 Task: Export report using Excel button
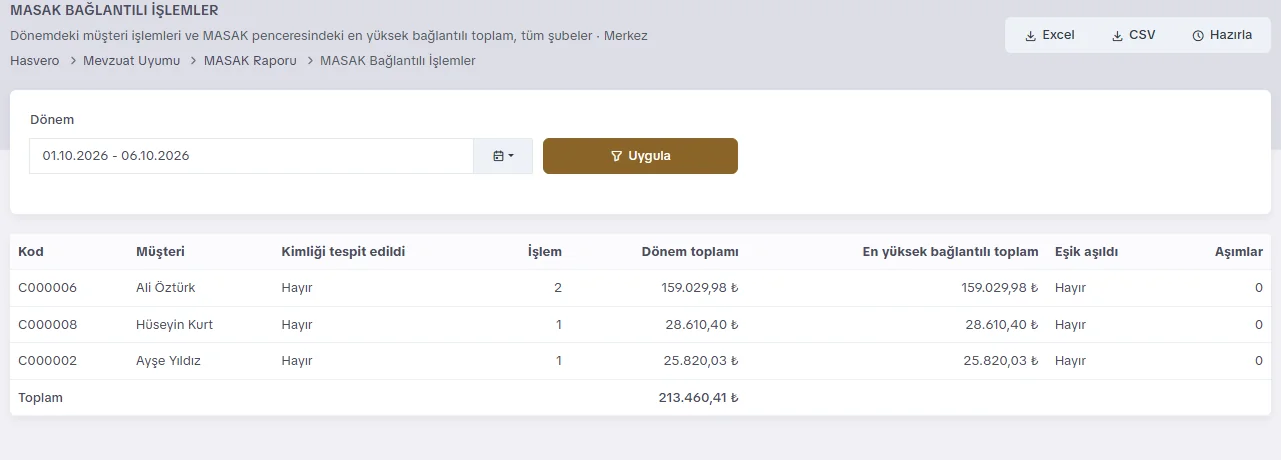pos(1049,35)
